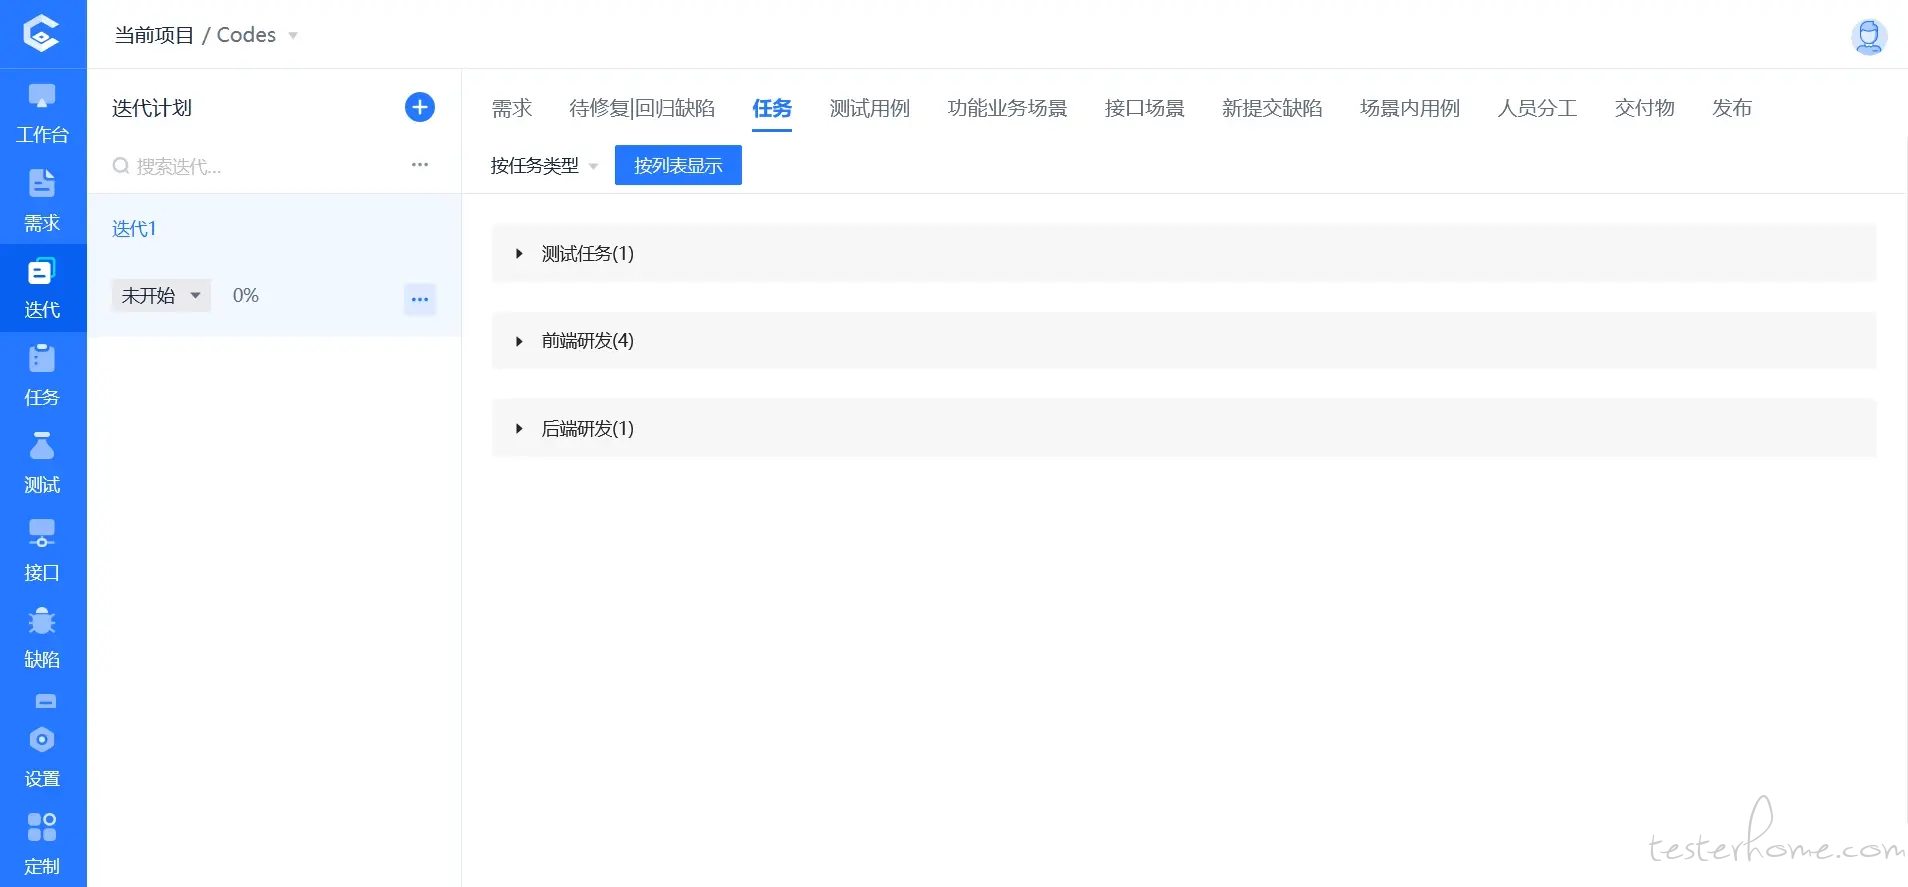This screenshot has width=1908, height=887.
Task: Switch to the 接口场景 tab
Action: point(1145,108)
